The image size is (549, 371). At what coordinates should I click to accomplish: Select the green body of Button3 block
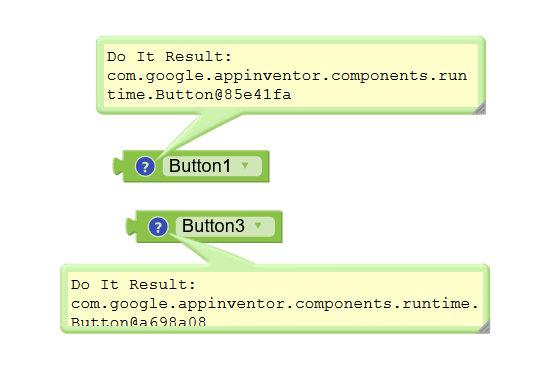click(x=278, y=226)
